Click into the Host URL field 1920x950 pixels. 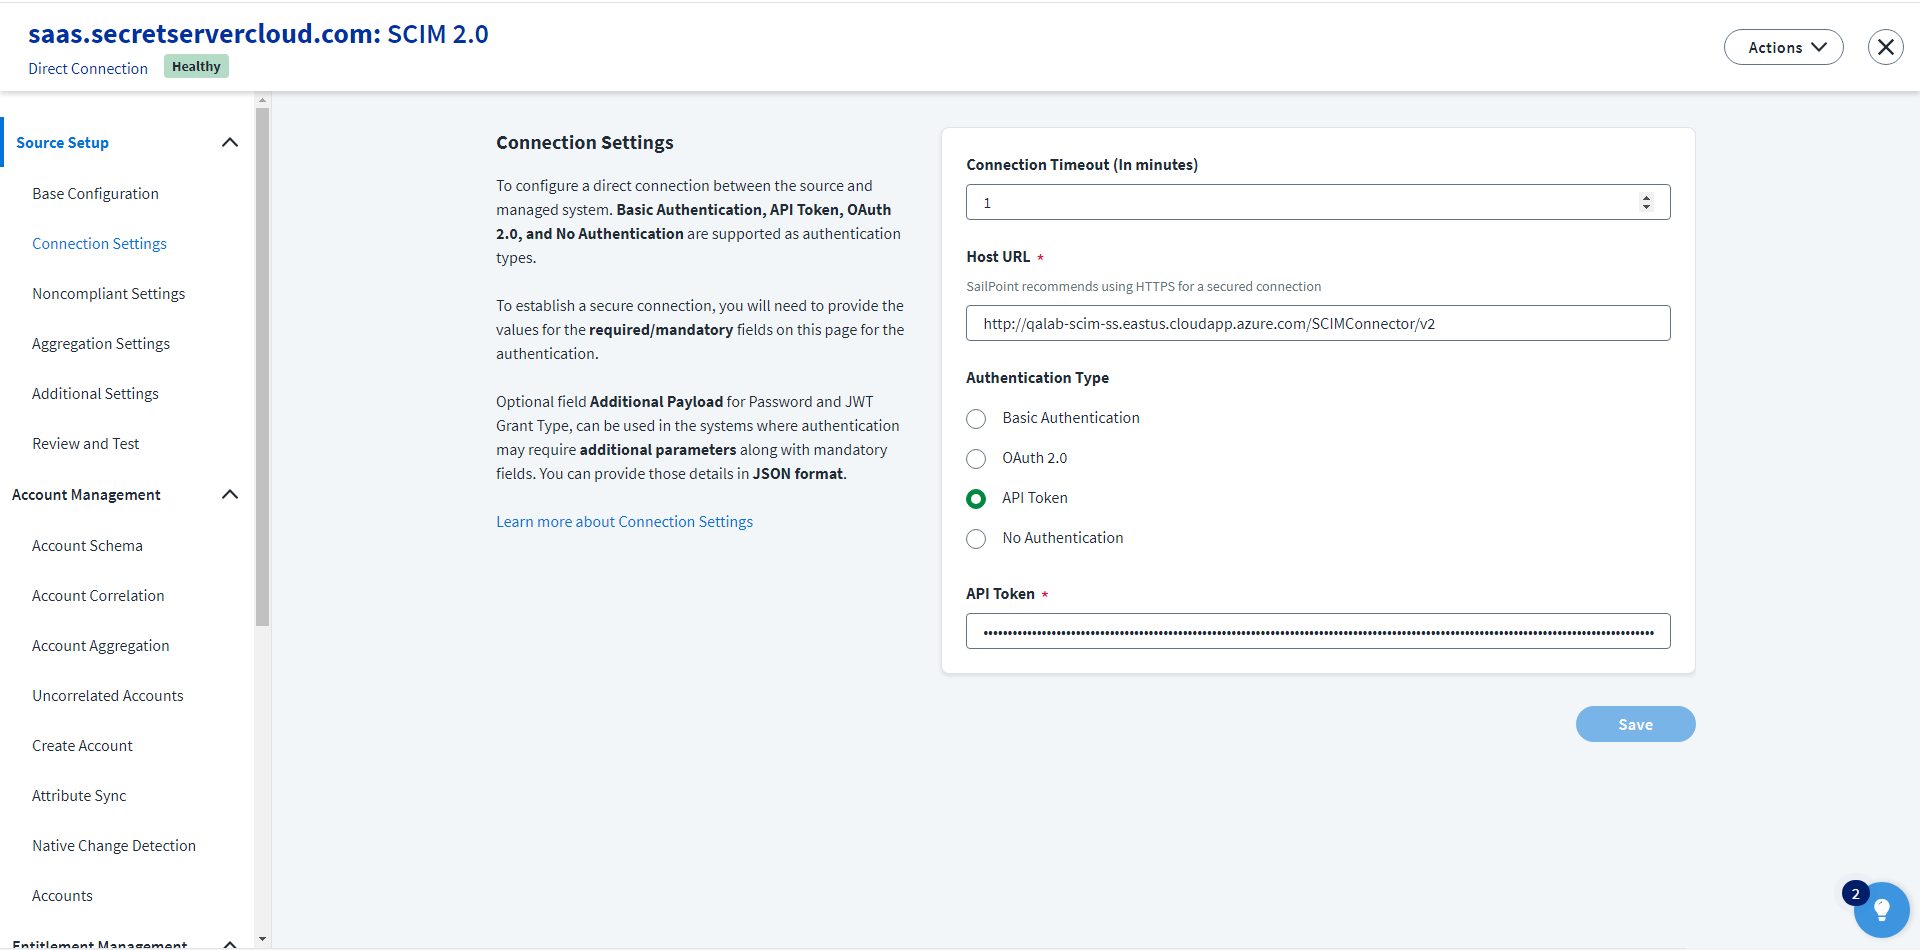tap(1317, 324)
